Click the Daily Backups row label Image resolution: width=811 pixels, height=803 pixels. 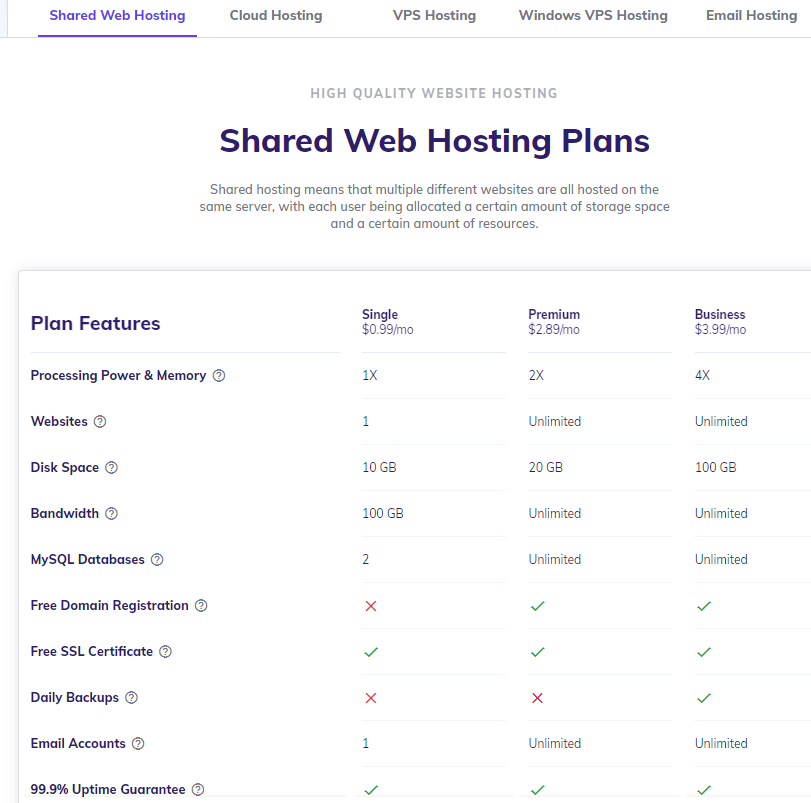[74, 698]
